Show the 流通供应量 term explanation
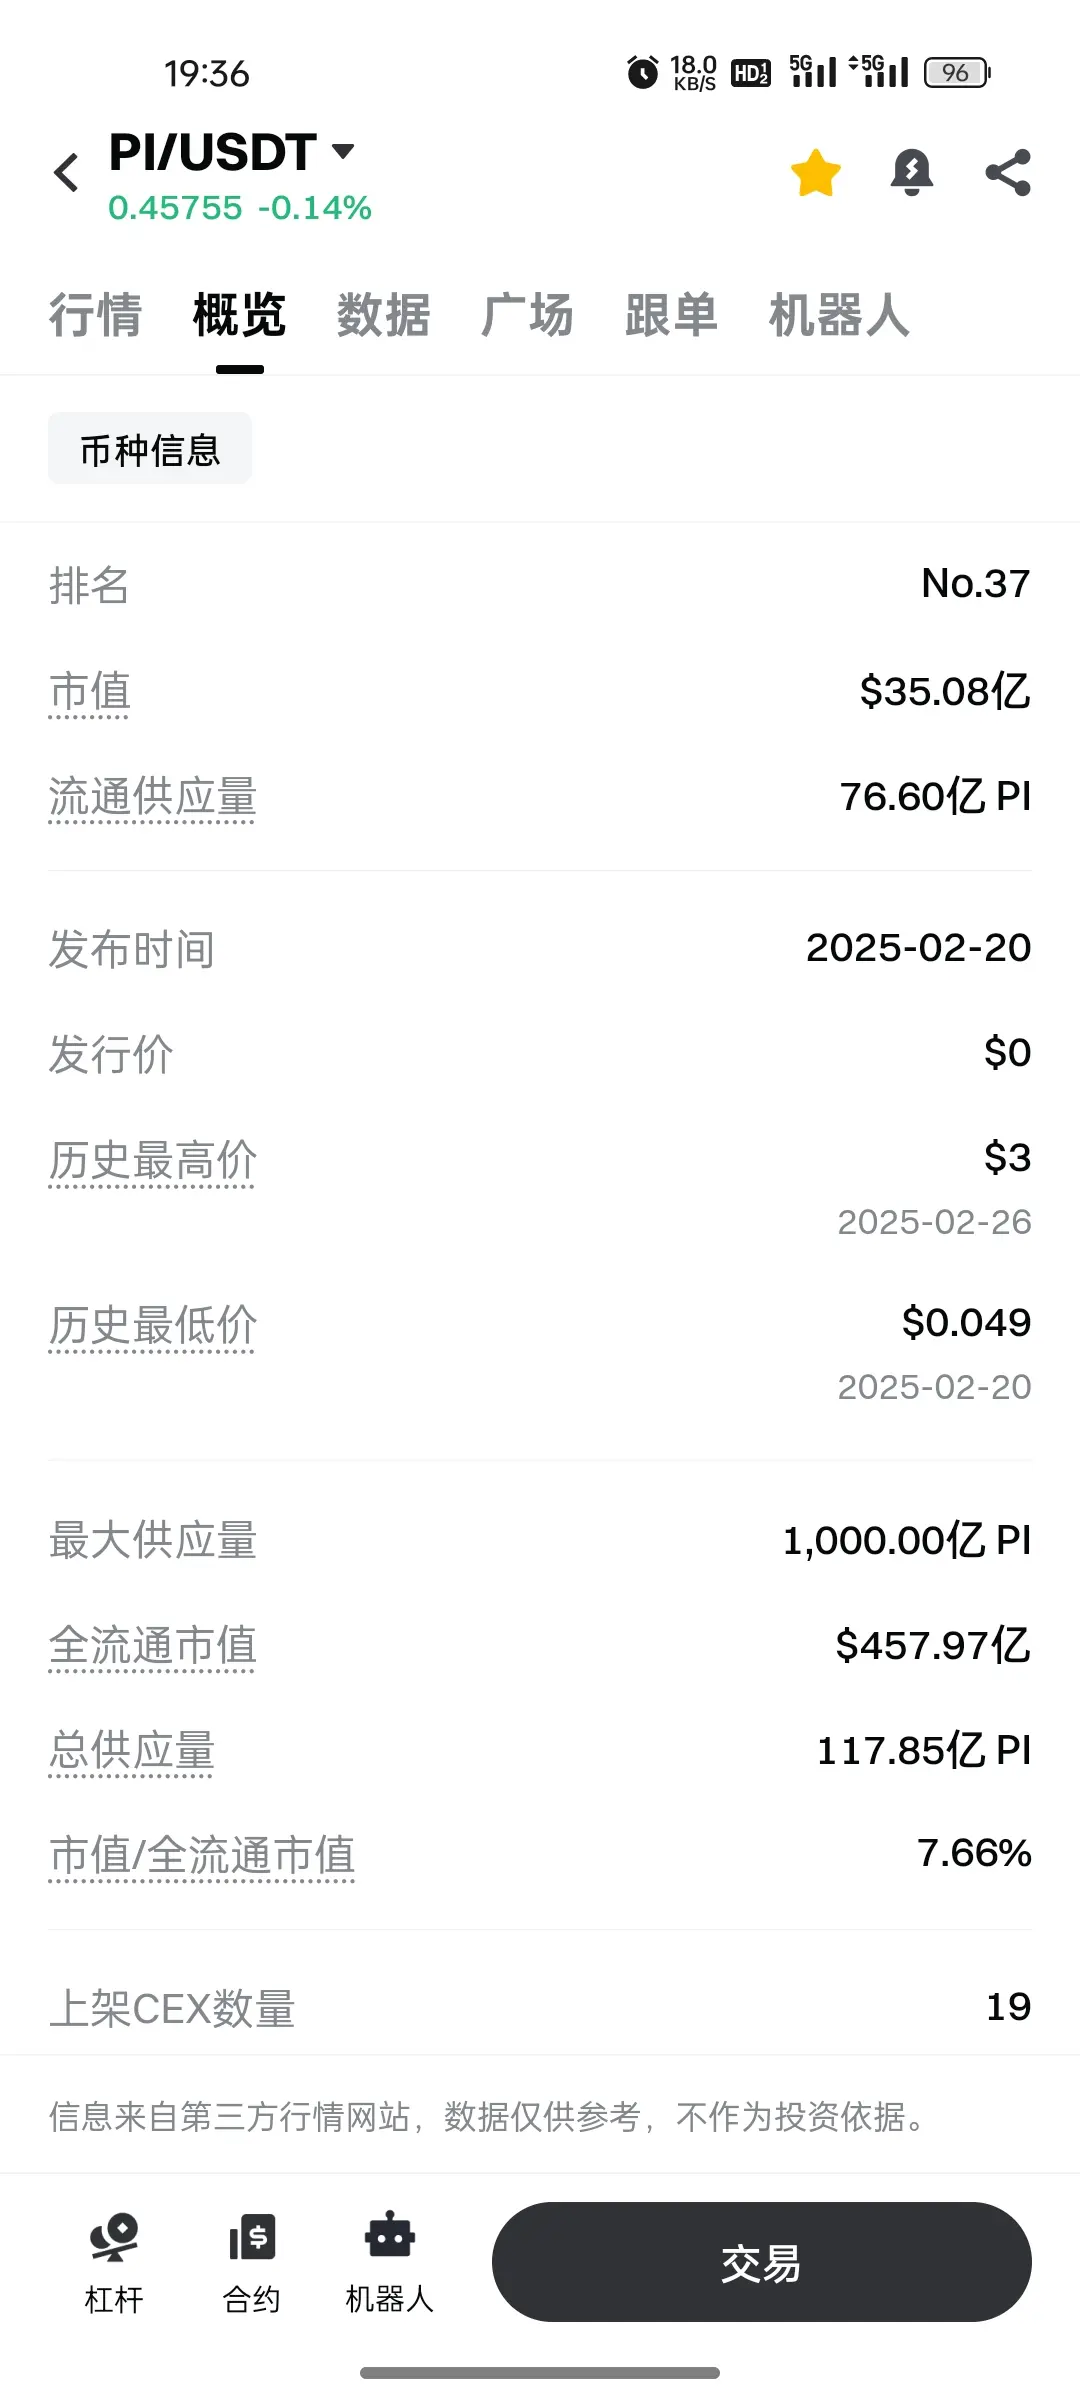Screen dimensions: 1080x2400 click(152, 798)
